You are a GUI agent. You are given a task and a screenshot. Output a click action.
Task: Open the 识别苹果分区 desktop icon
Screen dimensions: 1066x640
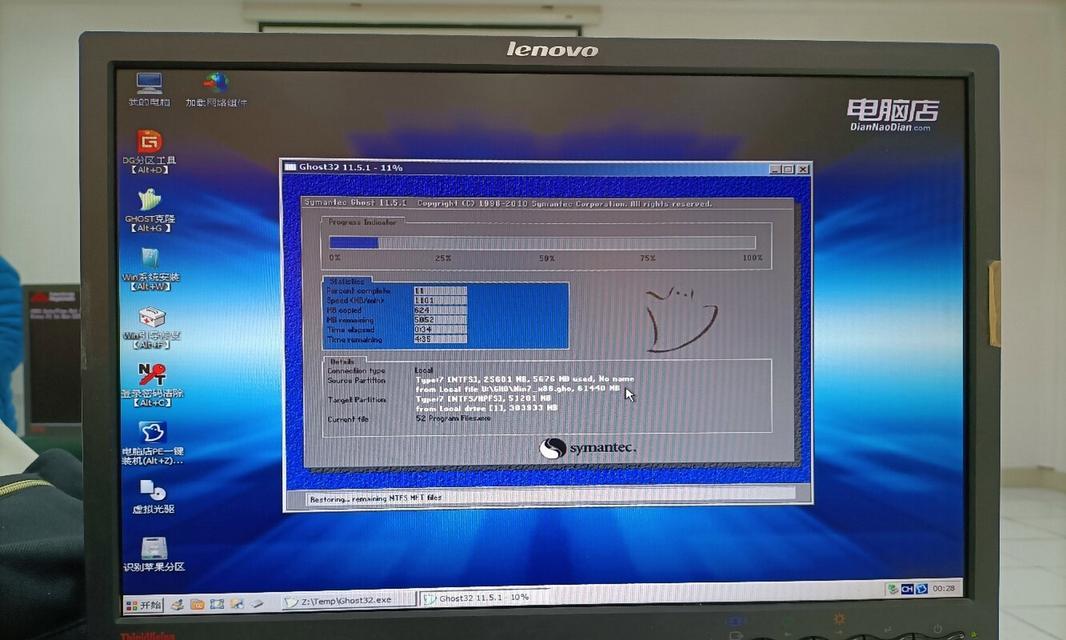coord(154,554)
